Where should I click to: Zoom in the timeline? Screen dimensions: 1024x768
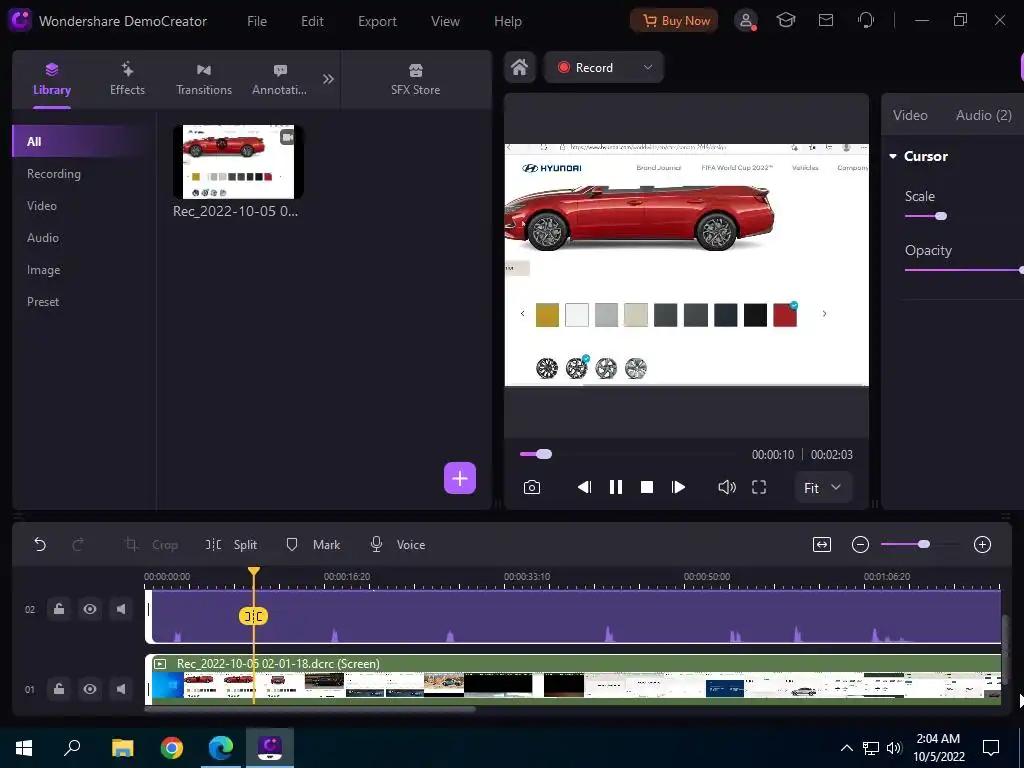coord(982,544)
